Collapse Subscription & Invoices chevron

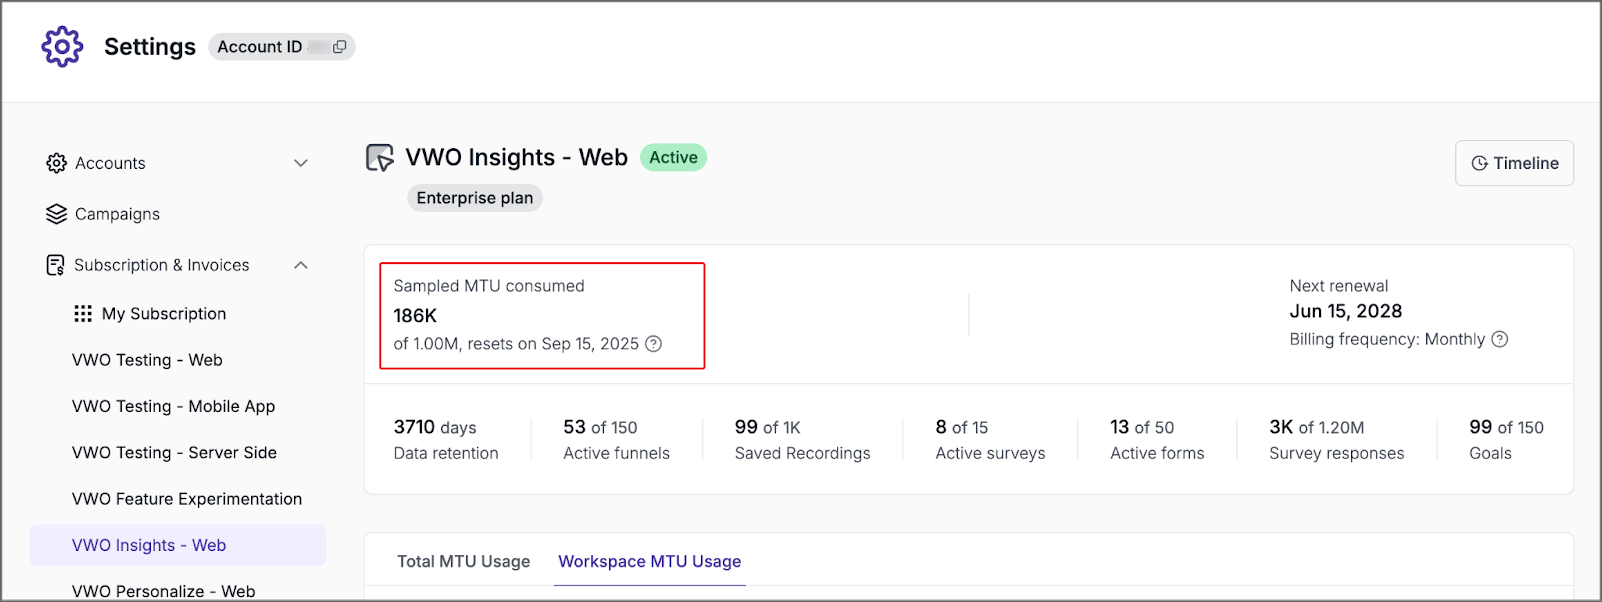click(x=301, y=265)
